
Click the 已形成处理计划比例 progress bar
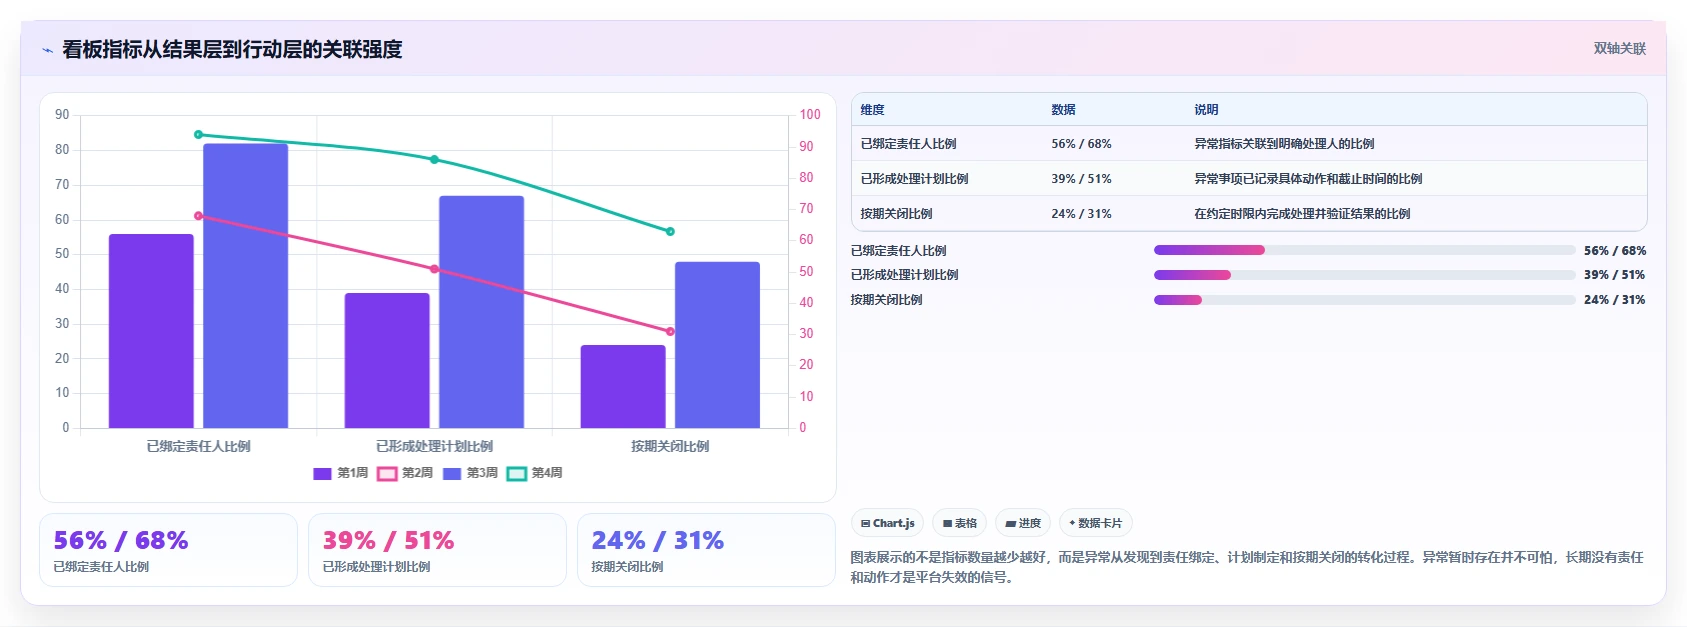click(1364, 275)
